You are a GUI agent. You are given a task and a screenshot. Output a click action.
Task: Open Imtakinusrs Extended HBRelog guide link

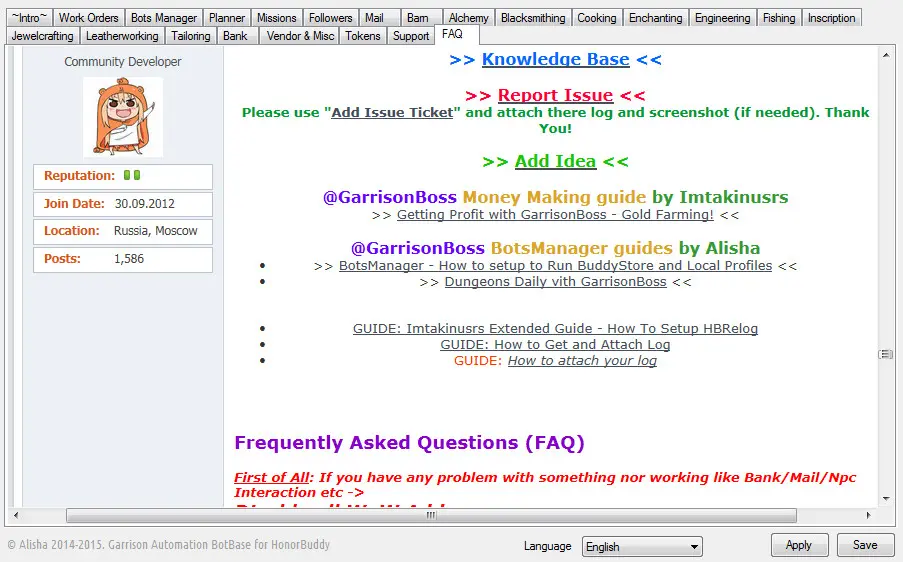[x=555, y=328]
